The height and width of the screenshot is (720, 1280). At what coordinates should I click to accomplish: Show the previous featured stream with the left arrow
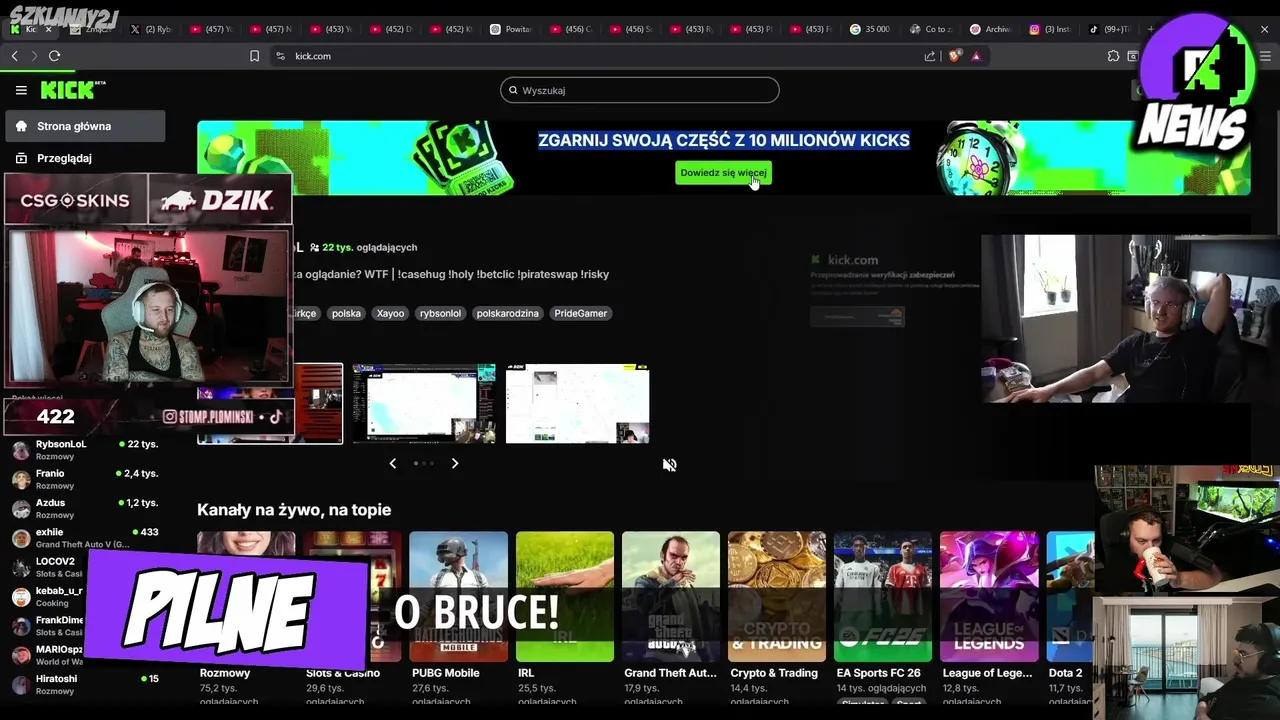(392, 463)
